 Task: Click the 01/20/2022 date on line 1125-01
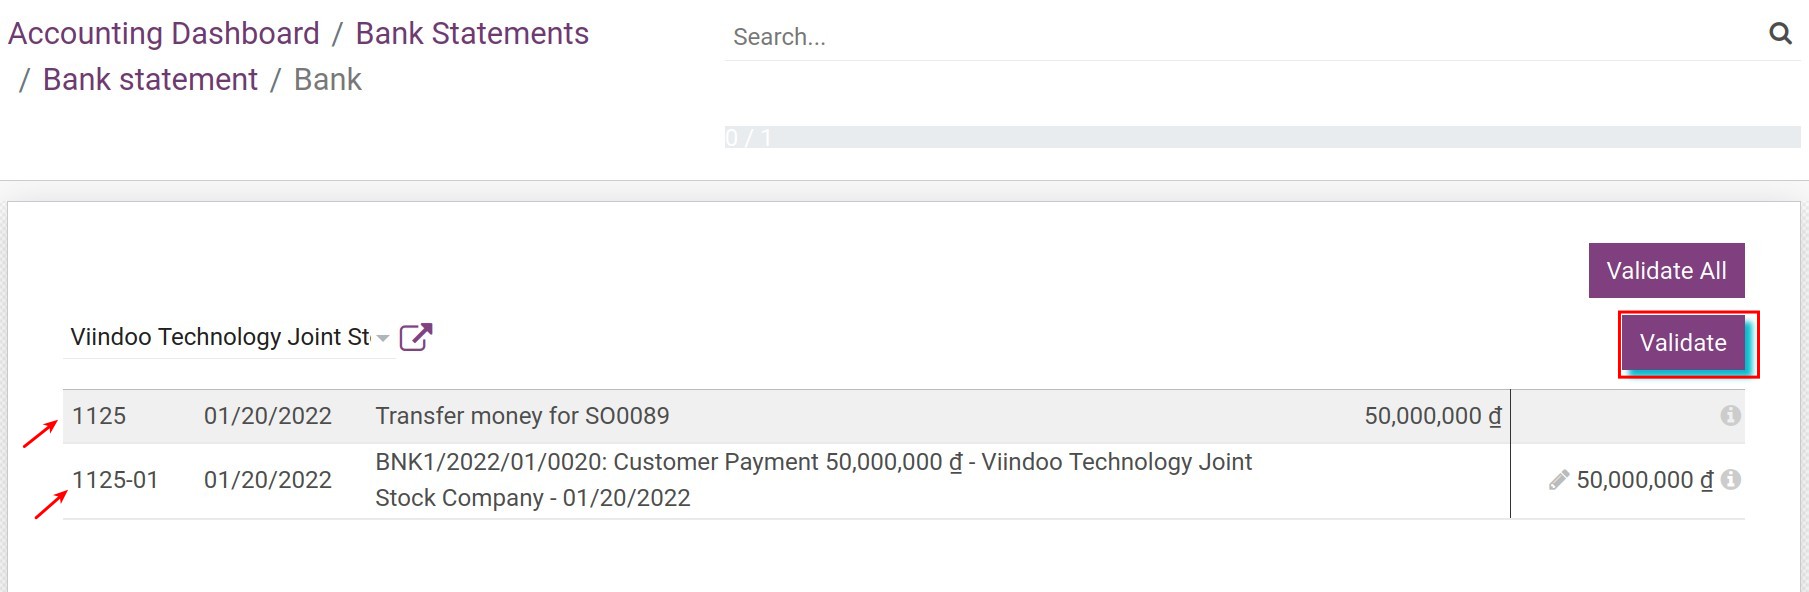pyautogui.click(x=267, y=480)
